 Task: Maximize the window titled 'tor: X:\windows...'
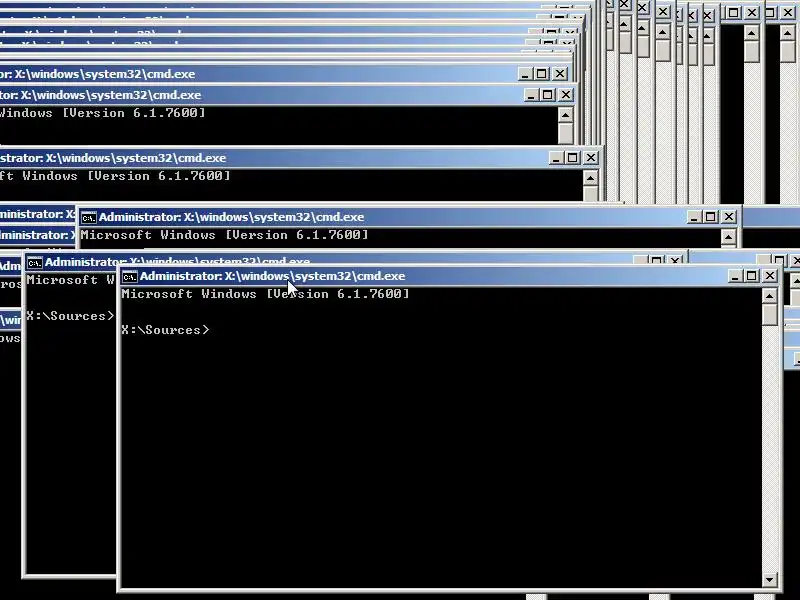[548, 95]
